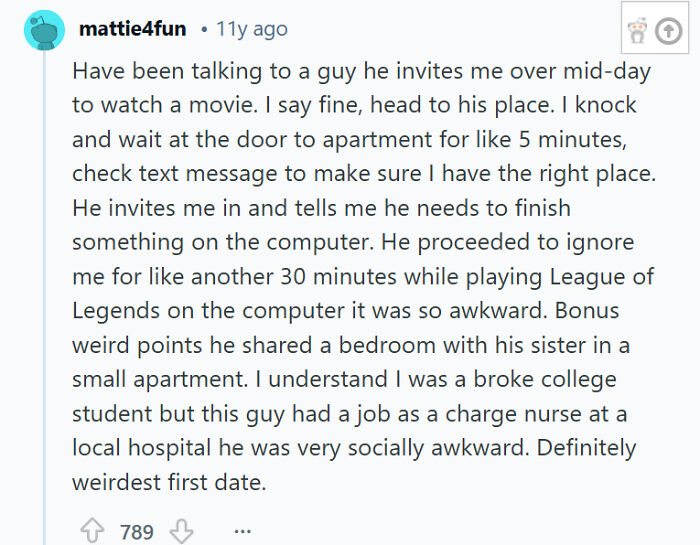
Task: Click the circled up-arrow icon at top right
Action: [667, 31]
